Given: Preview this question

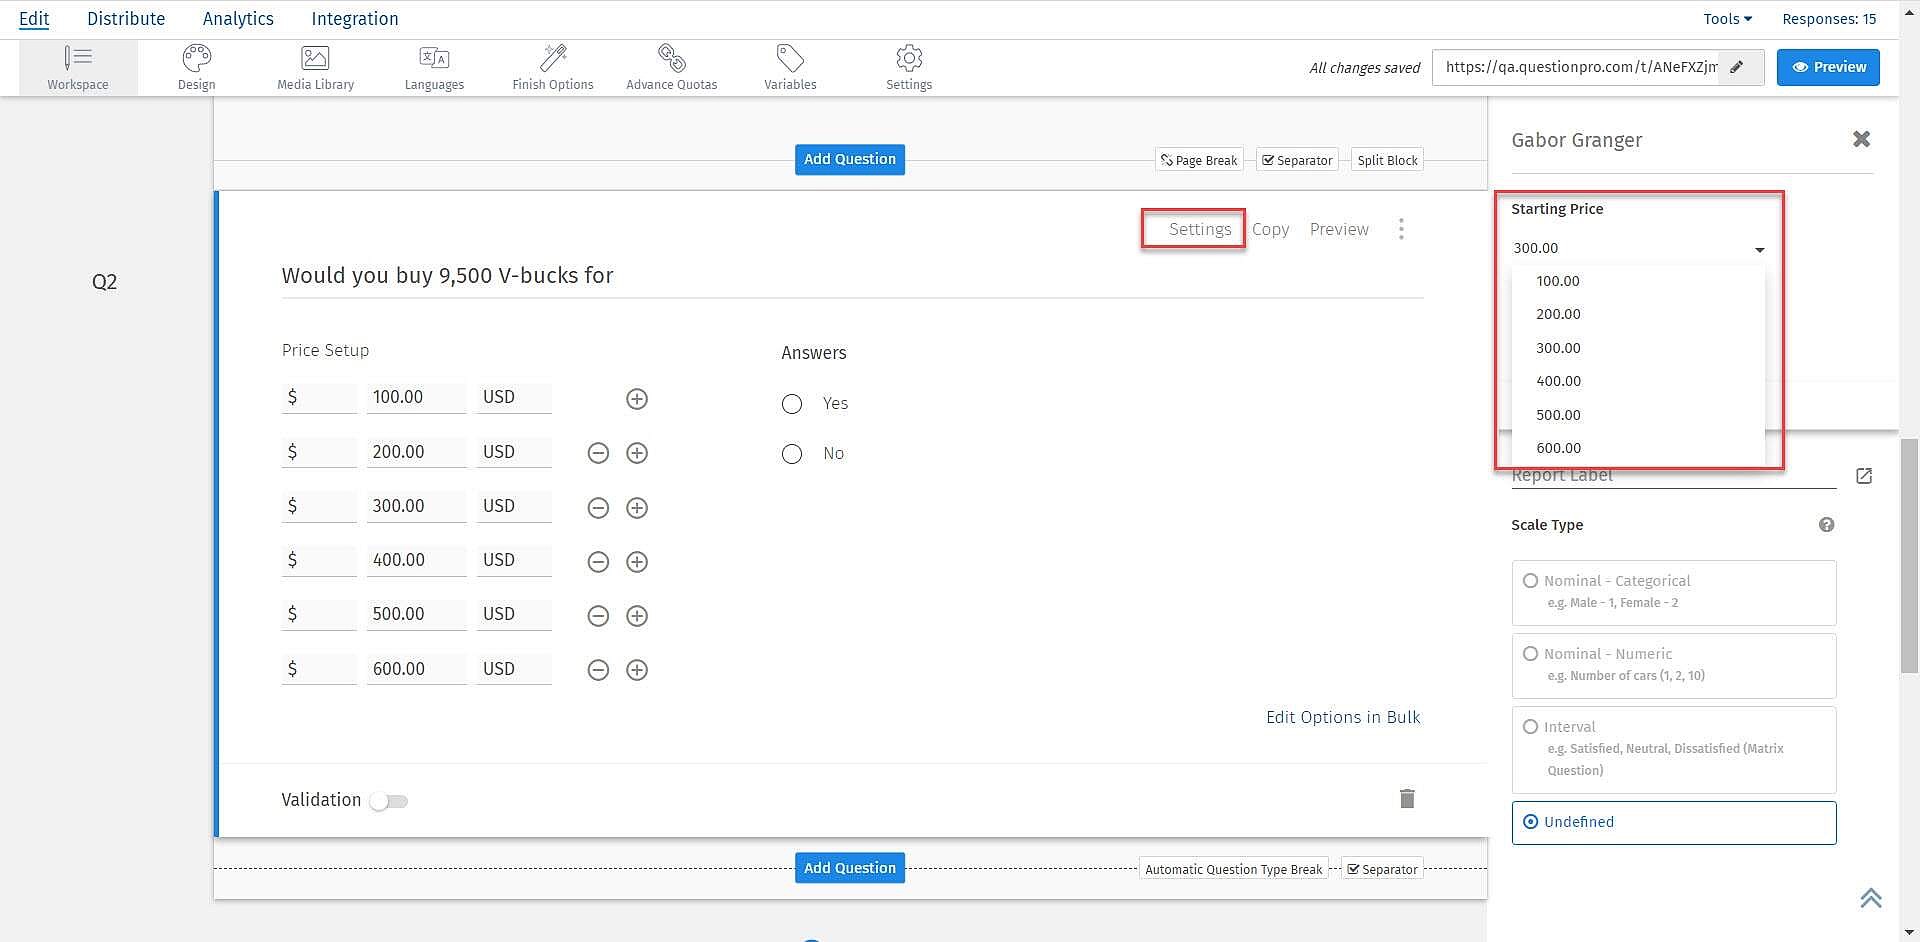Looking at the screenshot, I should pyautogui.click(x=1339, y=229).
